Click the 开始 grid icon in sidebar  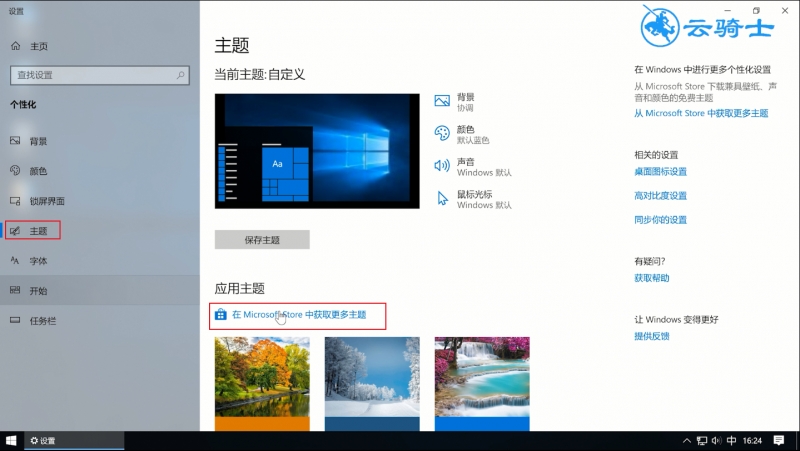15,290
